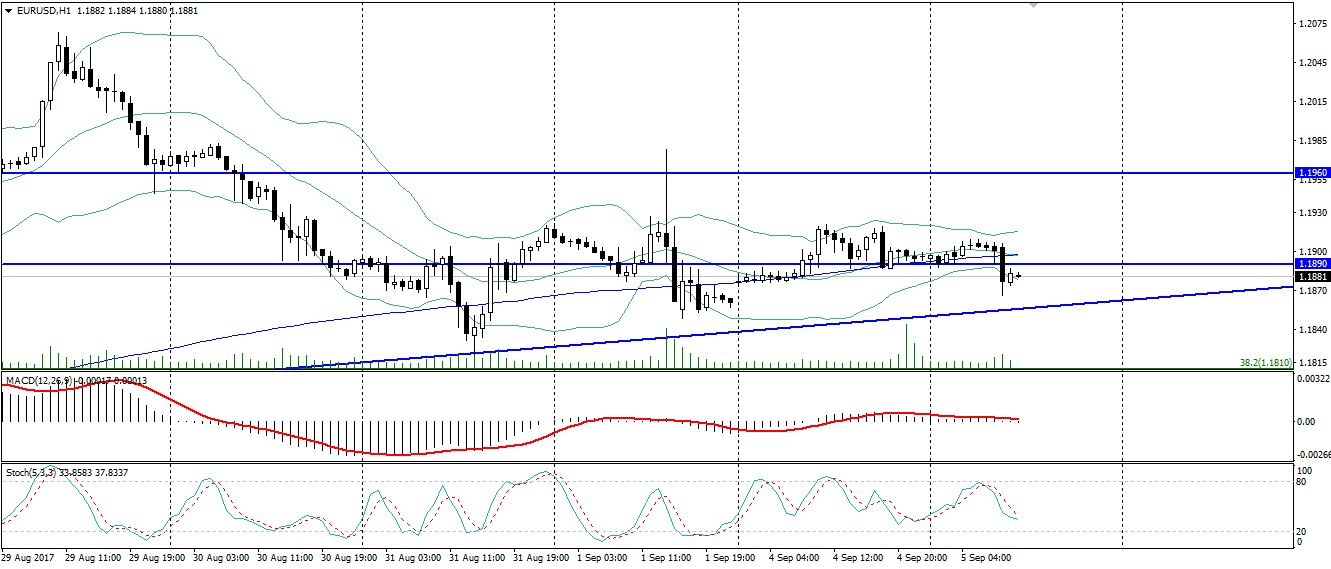Click the 1.1840 value on price scale
Screen dimensions: 1331x569
point(1312,330)
